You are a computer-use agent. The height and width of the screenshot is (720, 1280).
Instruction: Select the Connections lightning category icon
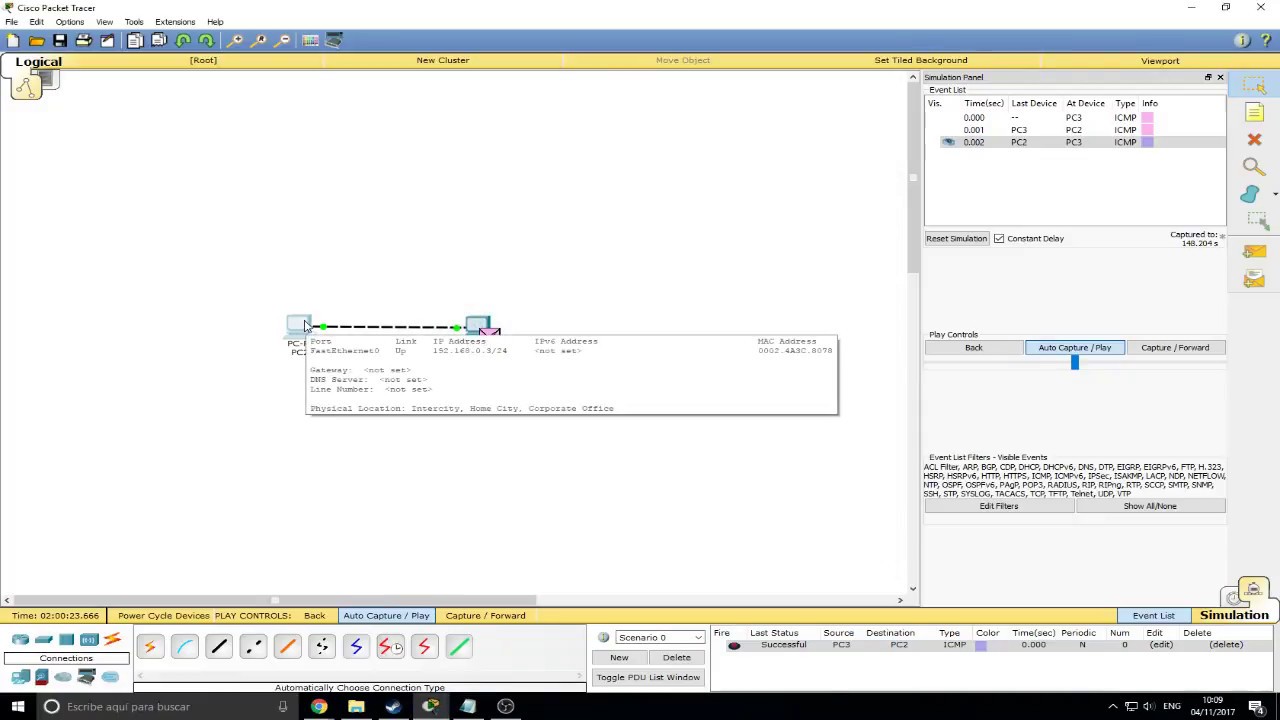coord(112,640)
